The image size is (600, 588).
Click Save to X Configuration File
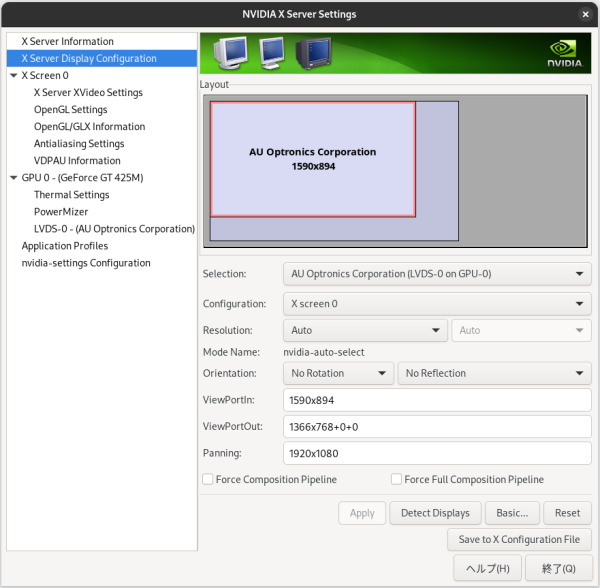coord(519,539)
